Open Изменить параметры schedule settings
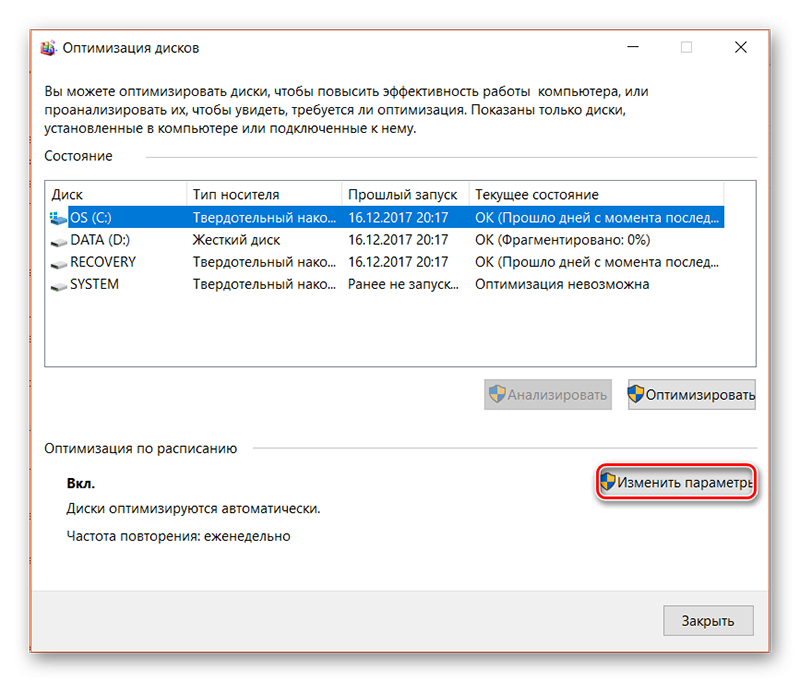800x682 pixels. (676, 482)
